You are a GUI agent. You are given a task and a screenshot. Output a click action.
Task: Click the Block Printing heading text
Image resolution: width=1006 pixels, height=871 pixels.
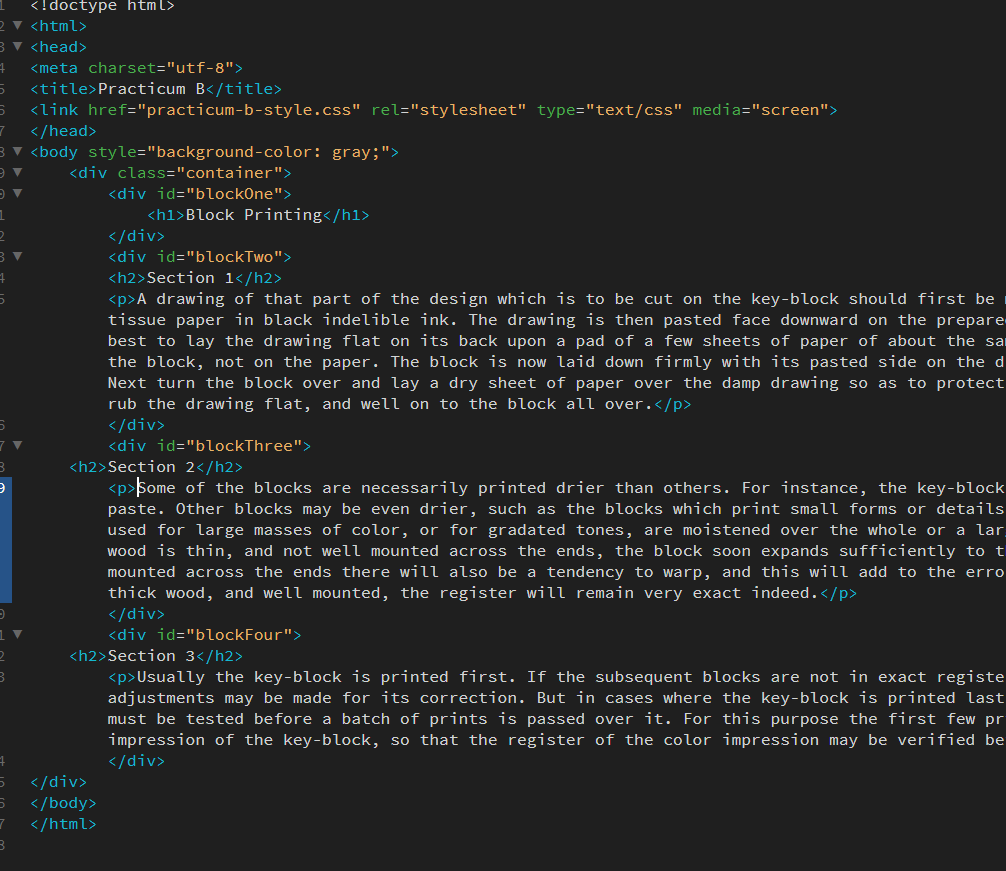[x=253, y=215]
